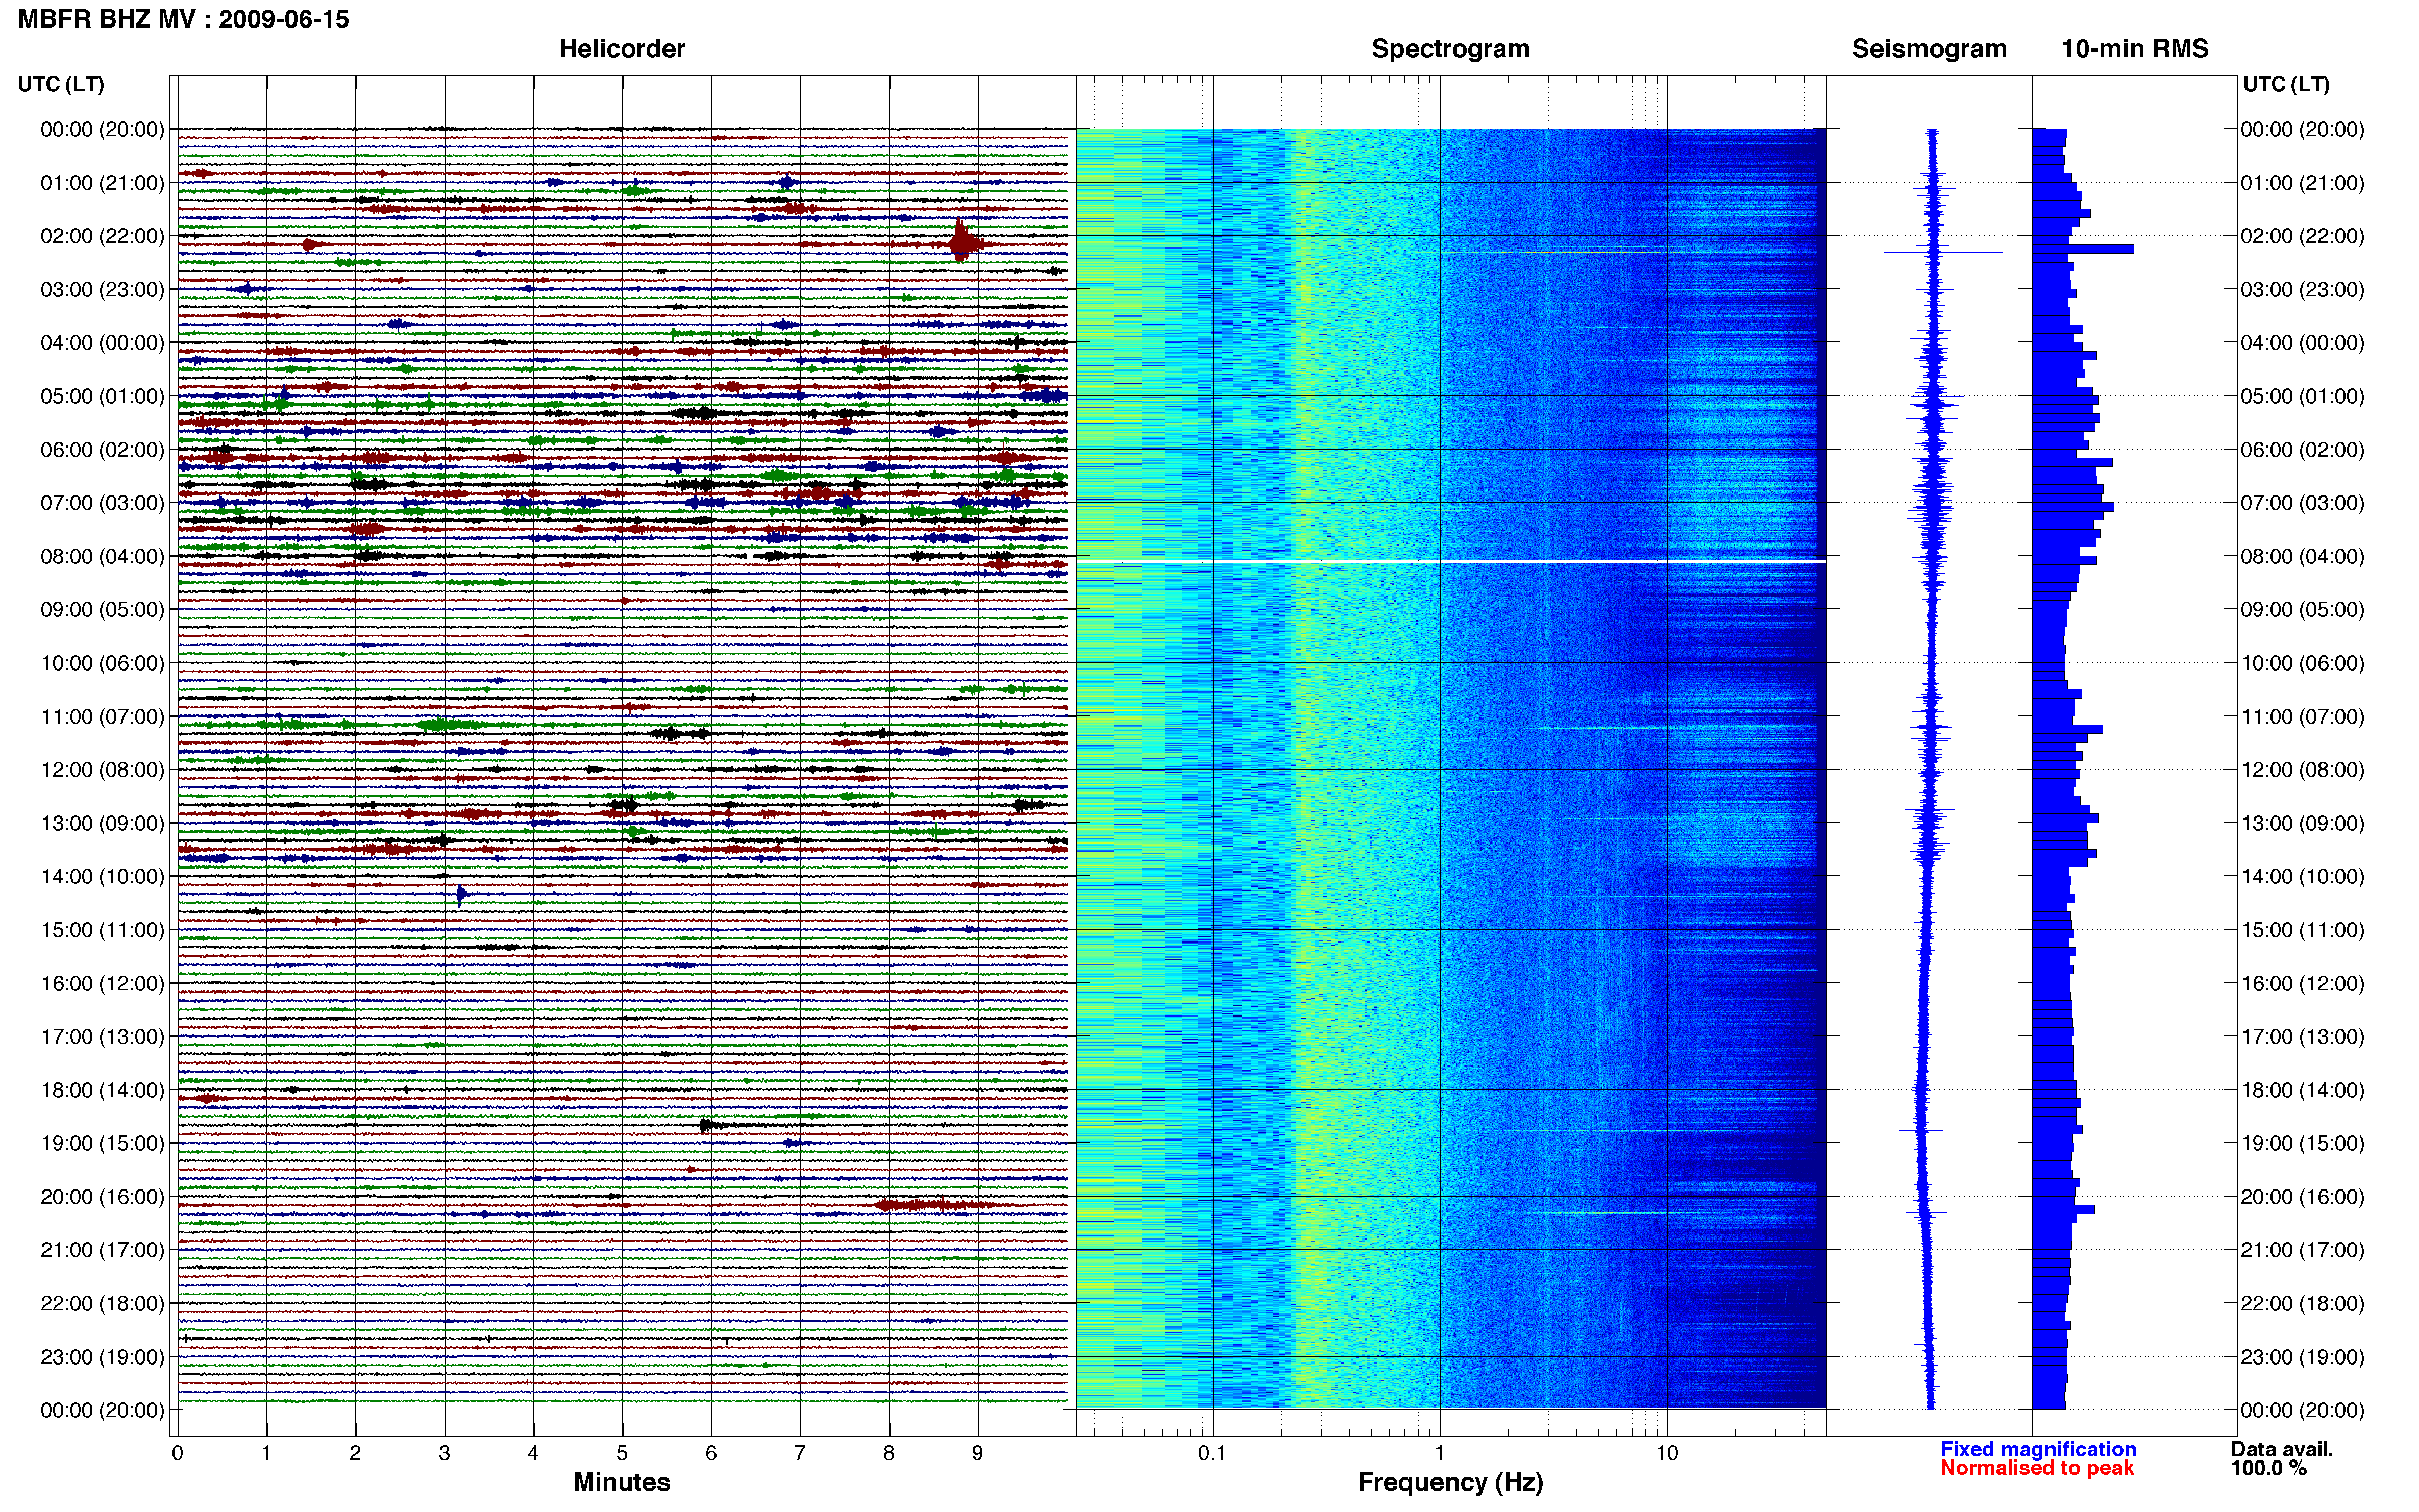The height and width of the screenshot is (1512, 2419).
Task: Click the blue helicorder spike after 14:00
Action: (x=461, y=894)
